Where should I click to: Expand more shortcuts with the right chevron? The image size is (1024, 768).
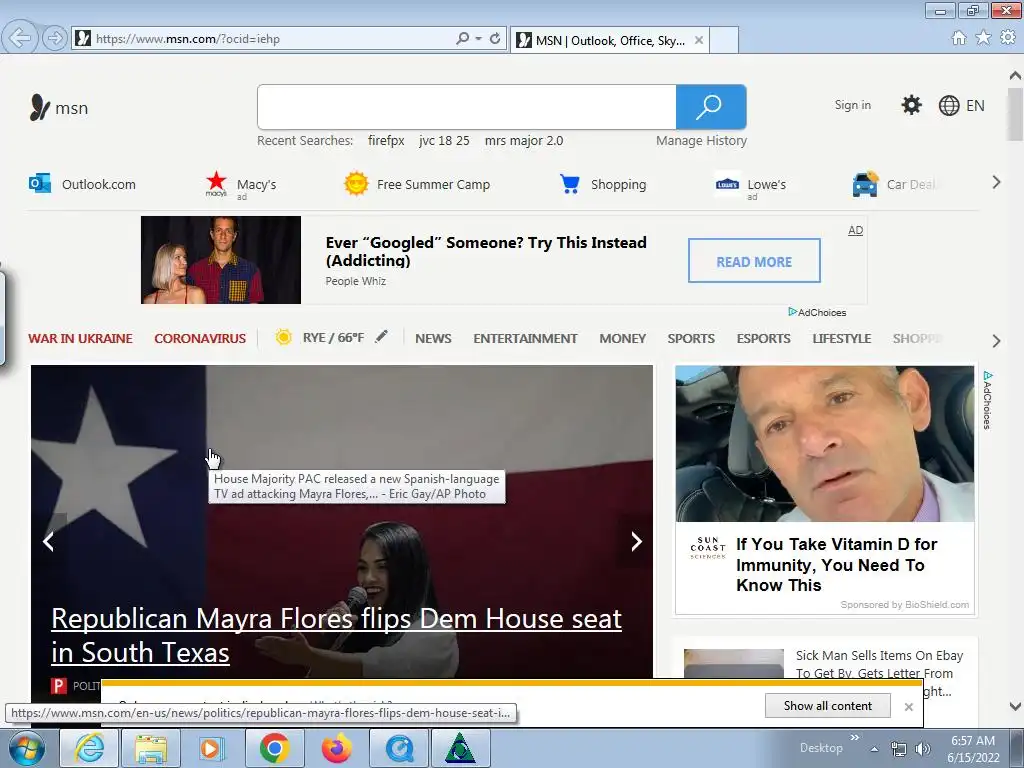click(x=996, y=182)
